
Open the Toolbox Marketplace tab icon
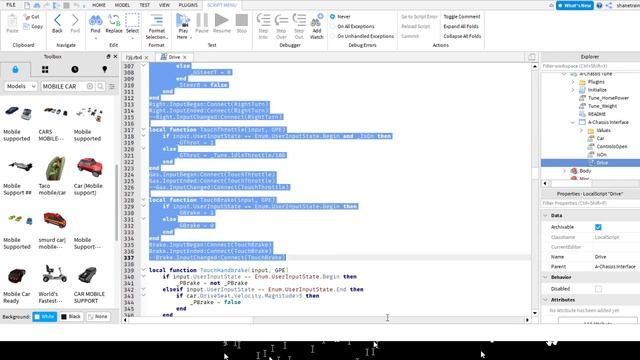click(x=15, y=69)
